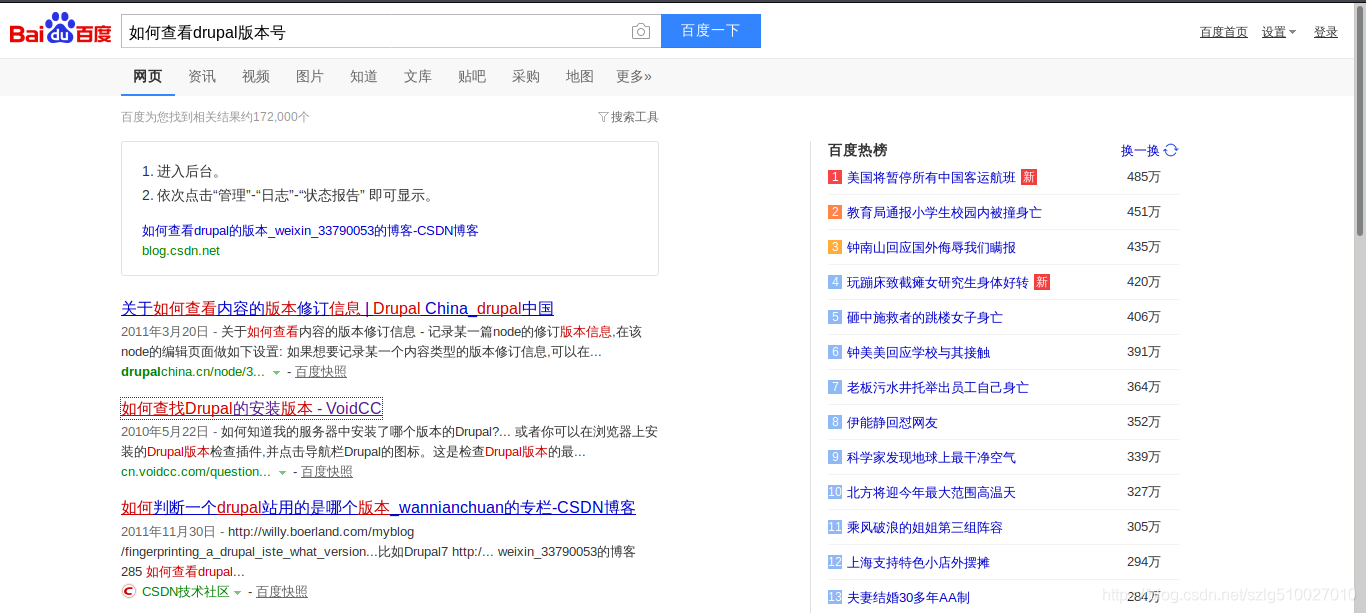Click the Baidu logo
This screenshot has height=613, width=1366.
(x=61, y=30)
